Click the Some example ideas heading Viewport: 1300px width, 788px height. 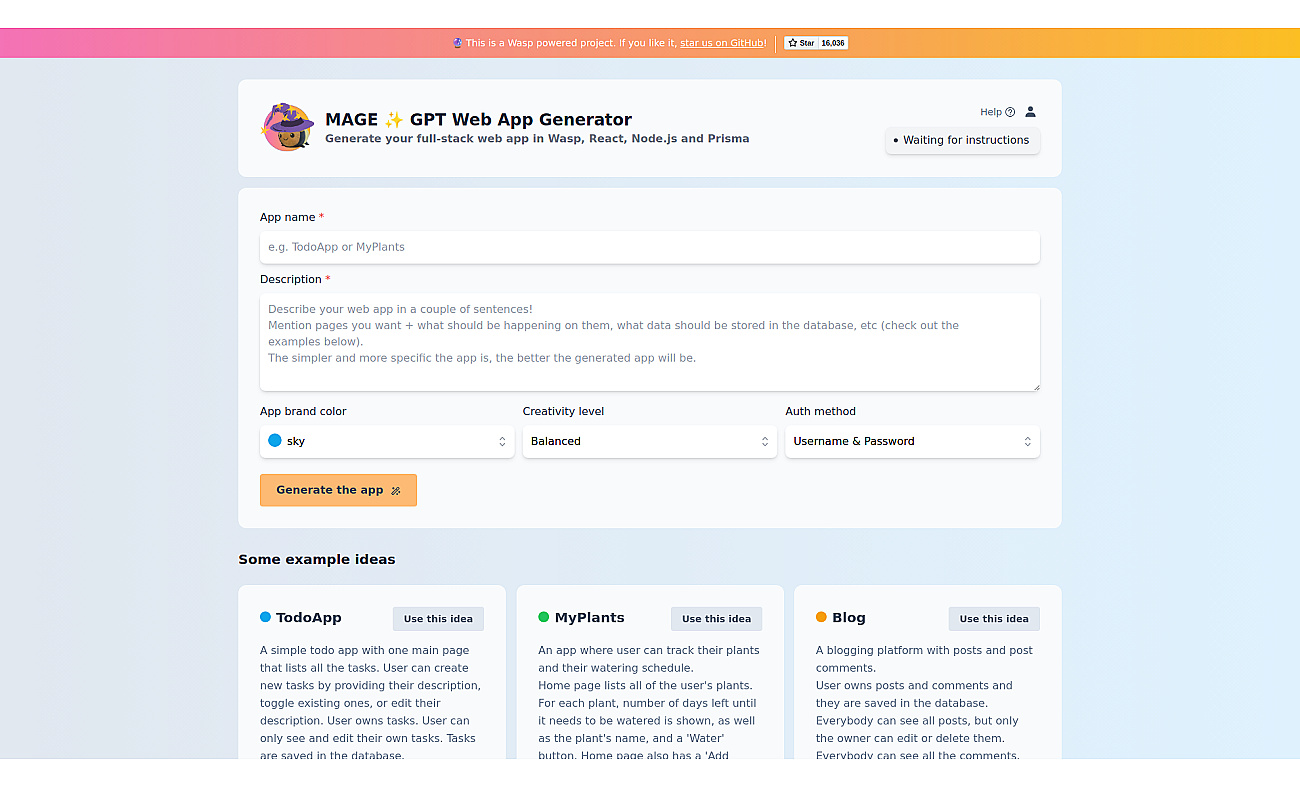pos(317,559)
